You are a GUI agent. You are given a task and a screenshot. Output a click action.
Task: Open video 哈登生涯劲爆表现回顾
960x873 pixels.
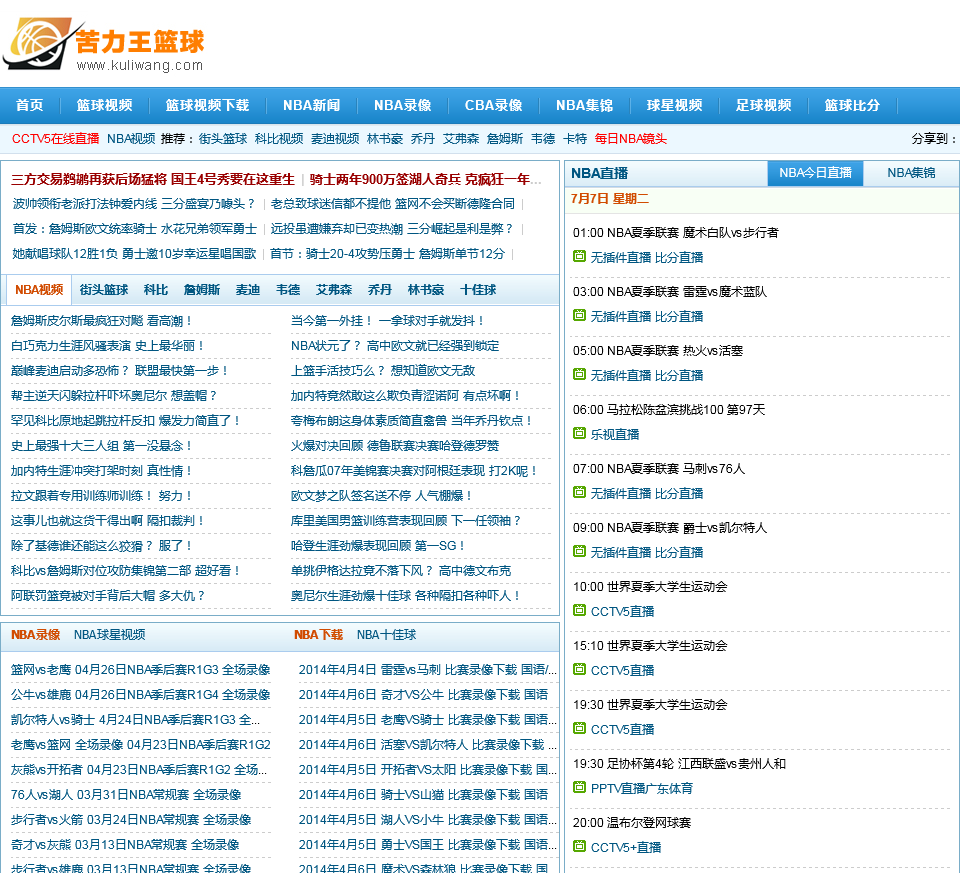378,545
